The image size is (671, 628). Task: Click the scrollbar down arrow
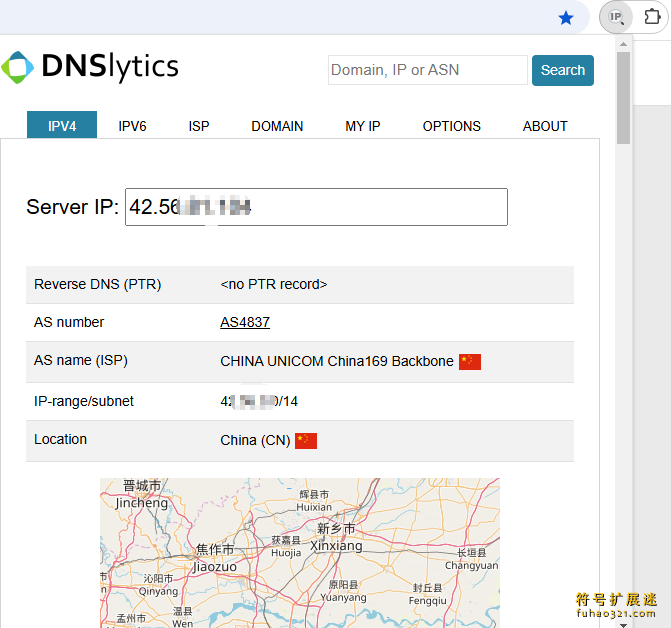pos(623,625)
